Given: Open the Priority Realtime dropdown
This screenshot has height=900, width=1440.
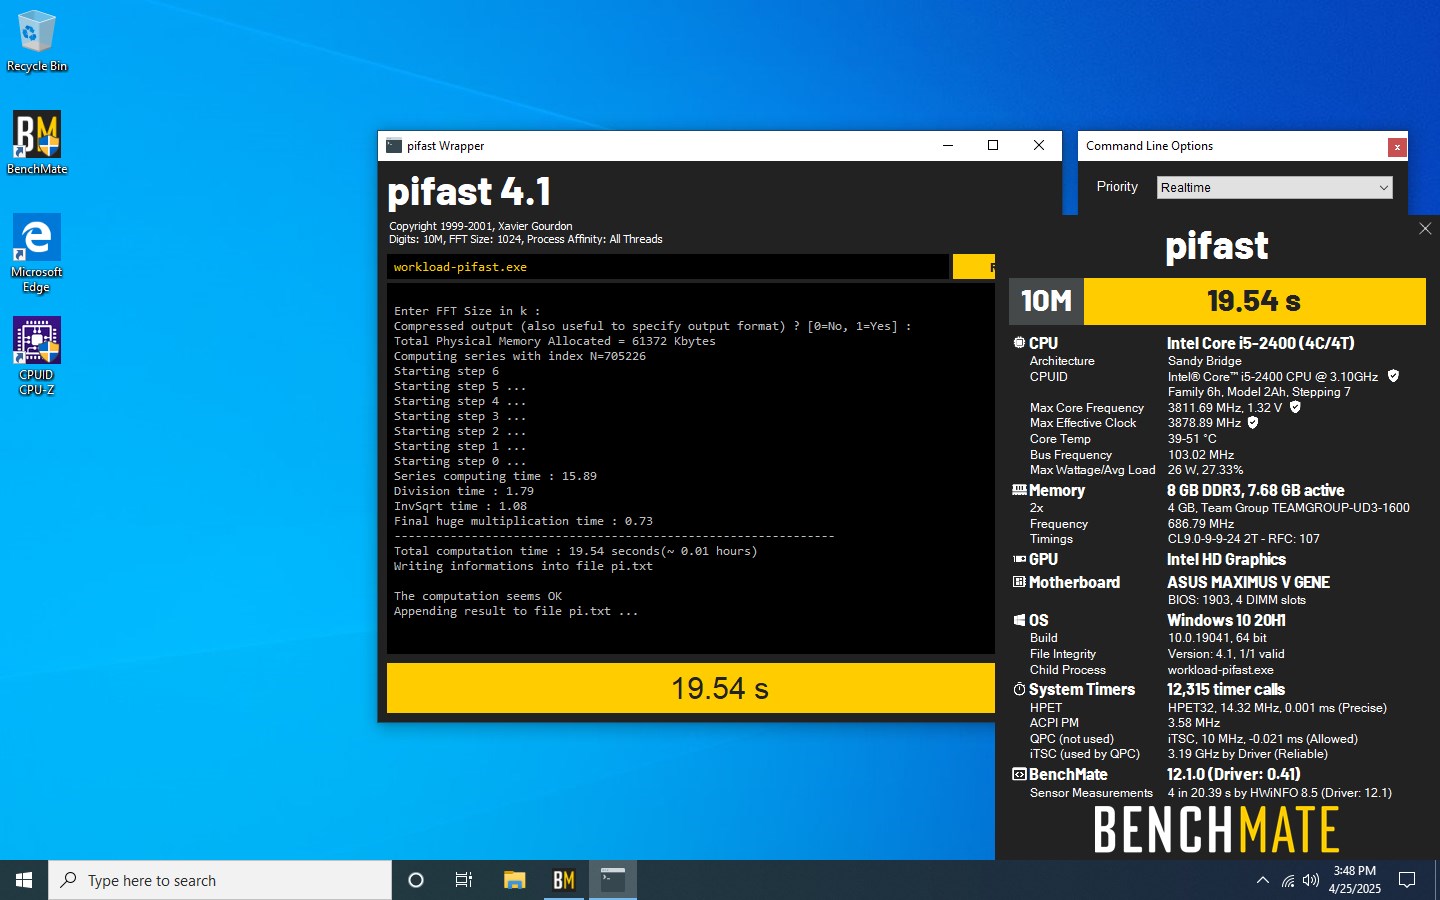Looking at the screenshot, I should pyautogui.click(x=1275, y=187).
